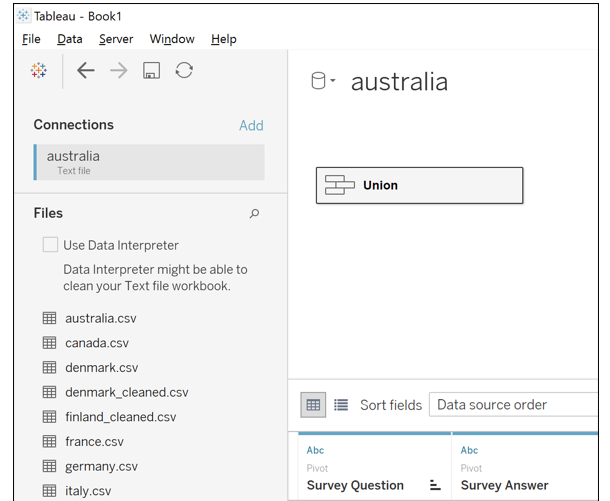Screen dimensions: 610x501
Task: Enable the Use Data Interpreter checkbox
Action: [50, 245]
